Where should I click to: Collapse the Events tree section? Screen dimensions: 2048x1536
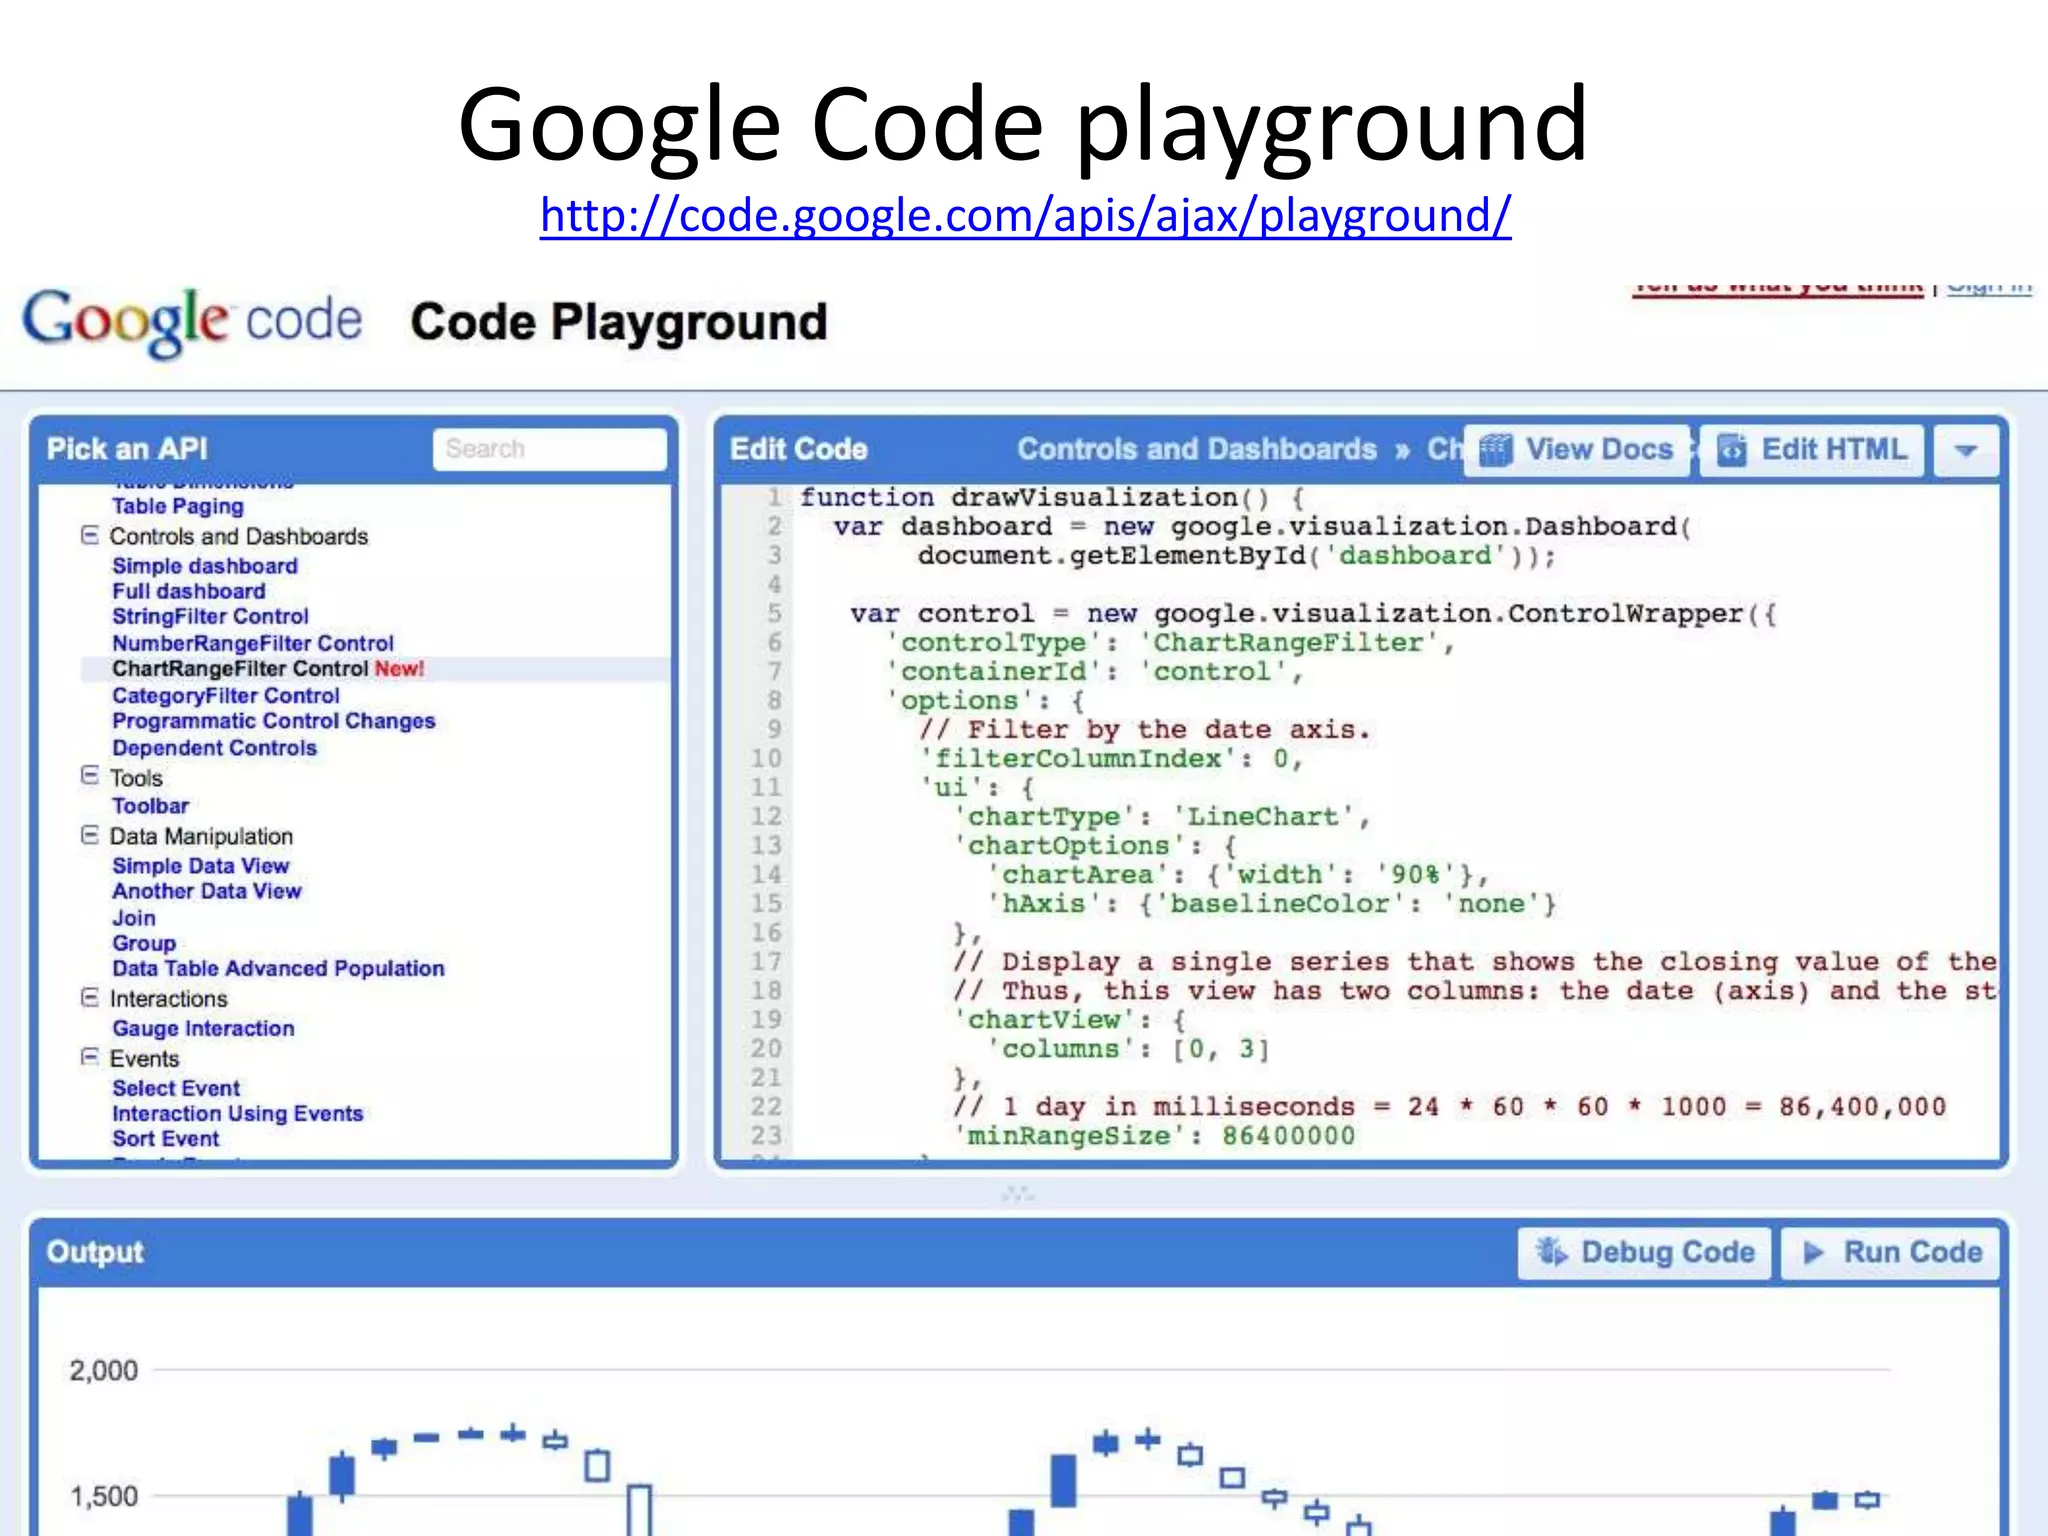click(x=90, y=1057)
